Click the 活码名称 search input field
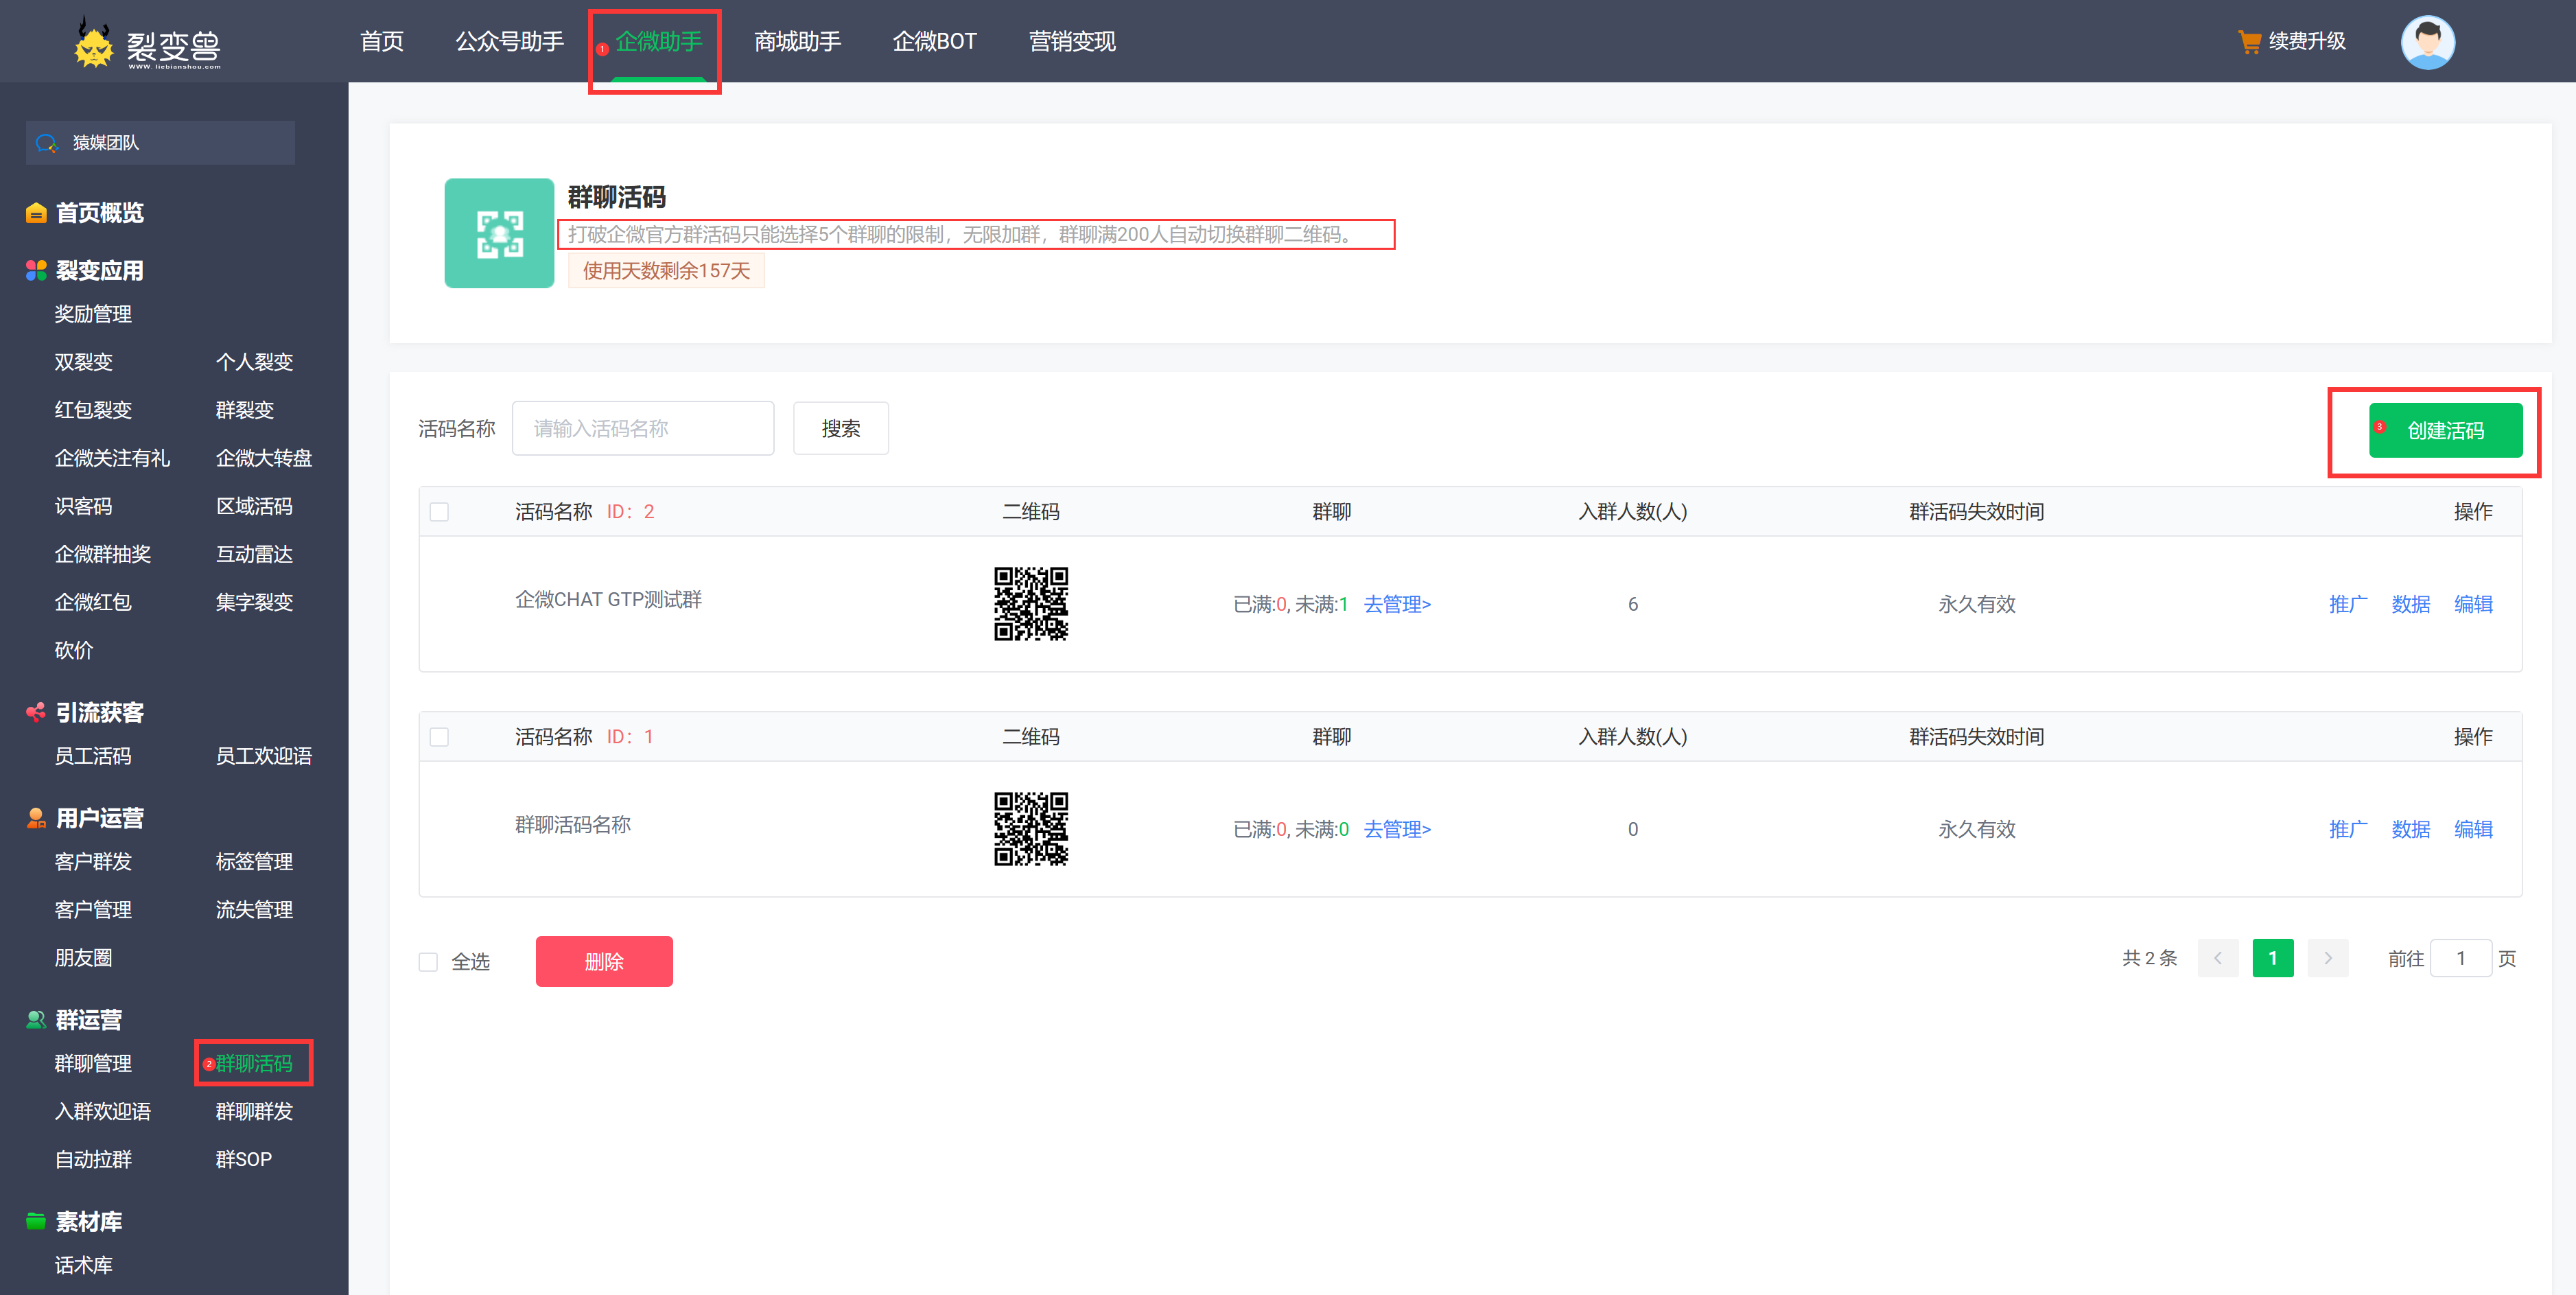The width and height of the screenshot is (2576, 1295). [643, 428]
